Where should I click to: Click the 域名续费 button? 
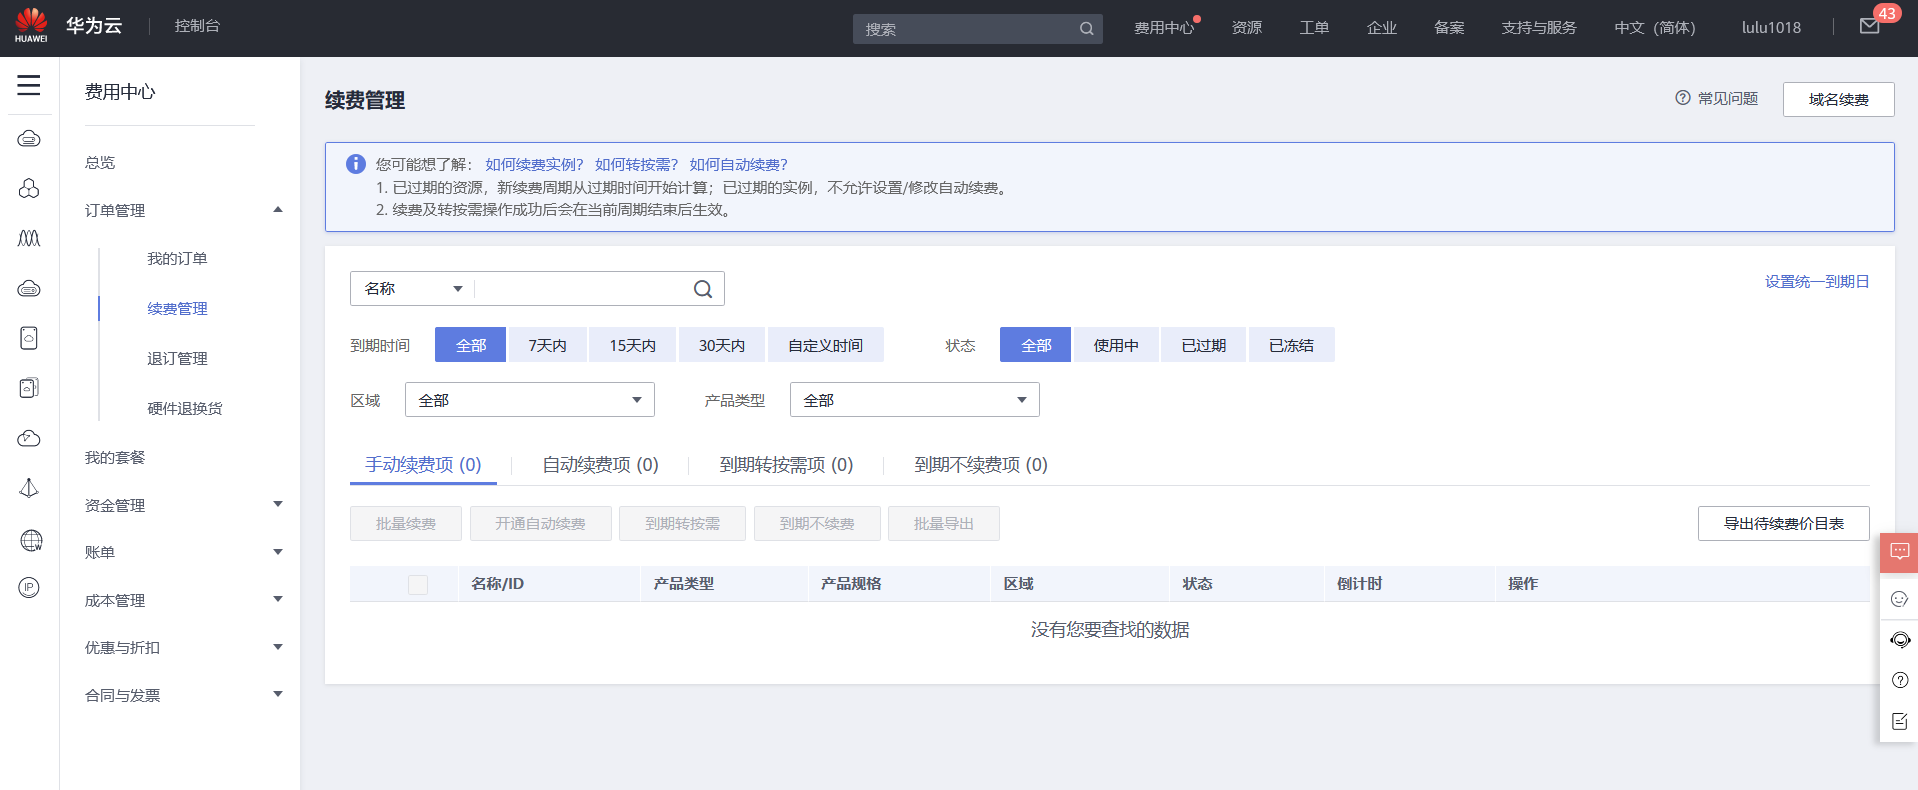coord(1838,99)
